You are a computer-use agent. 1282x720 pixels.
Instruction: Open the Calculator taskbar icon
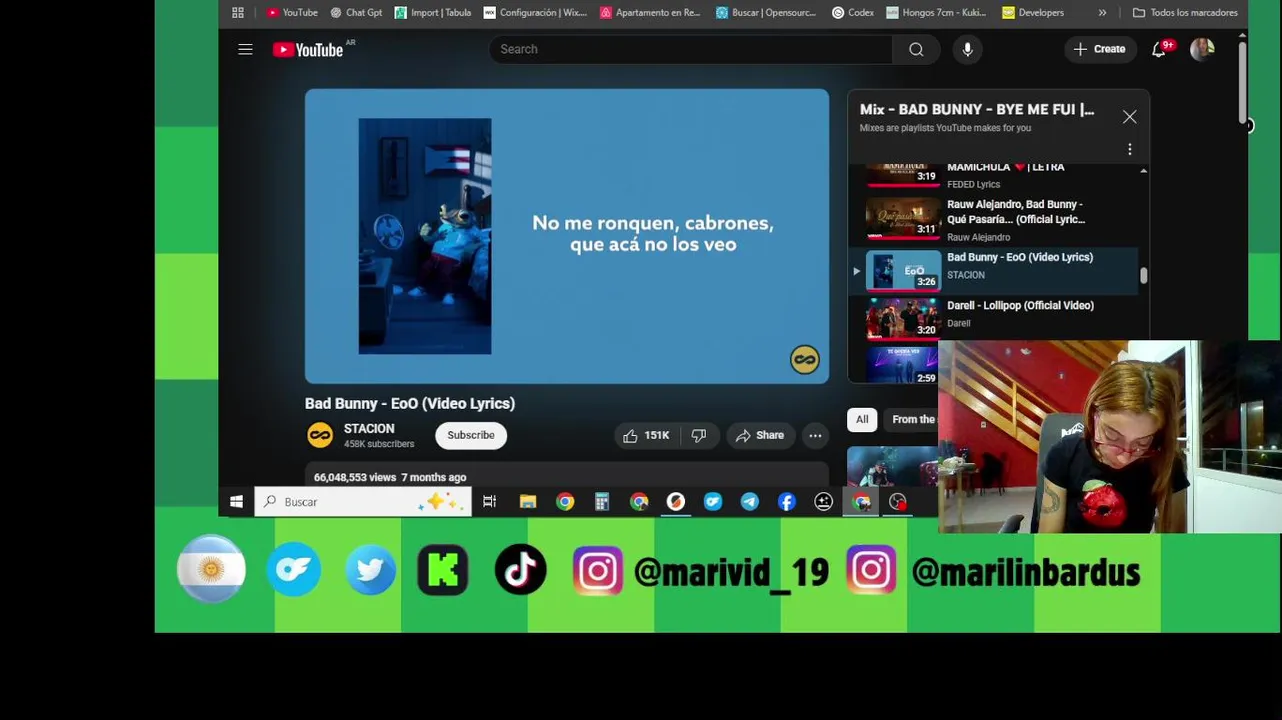point(602,502)
